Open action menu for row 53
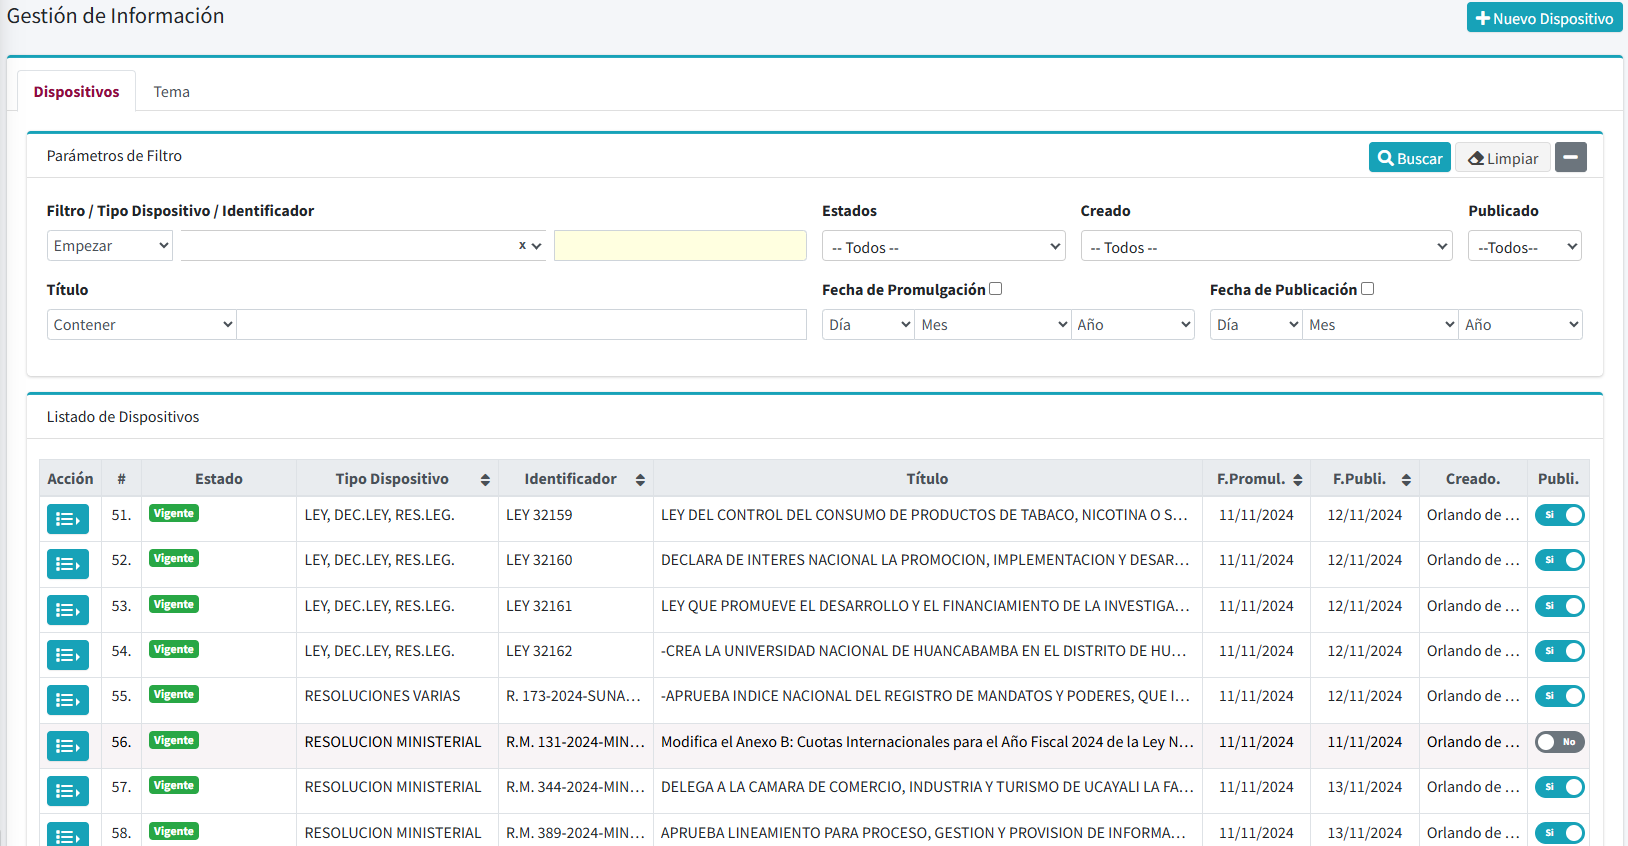 pos(67,610)
